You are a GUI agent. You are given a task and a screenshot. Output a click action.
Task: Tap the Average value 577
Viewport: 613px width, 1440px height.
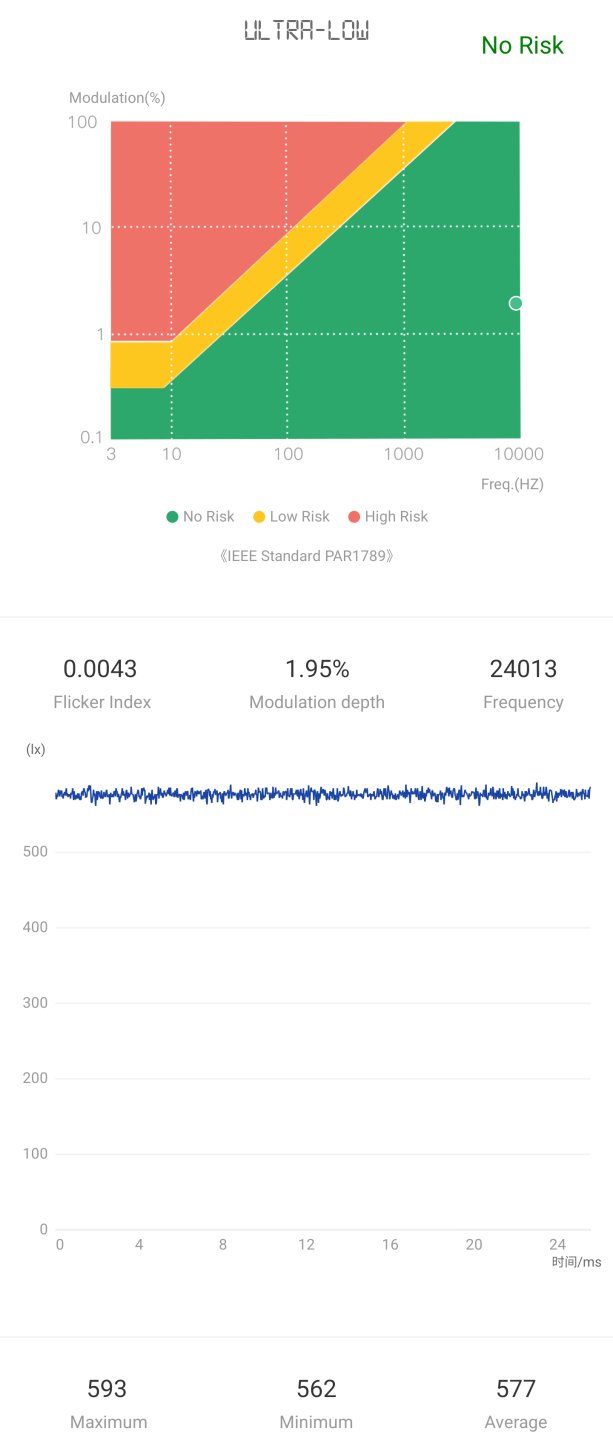(516, 1389)
